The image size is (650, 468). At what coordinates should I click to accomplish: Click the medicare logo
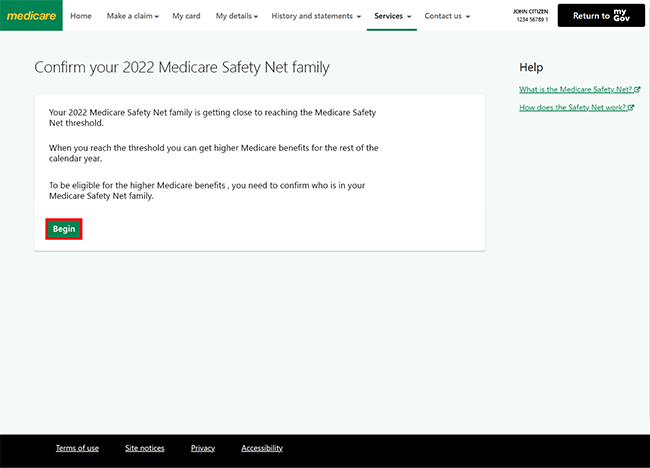coord(31,15)
